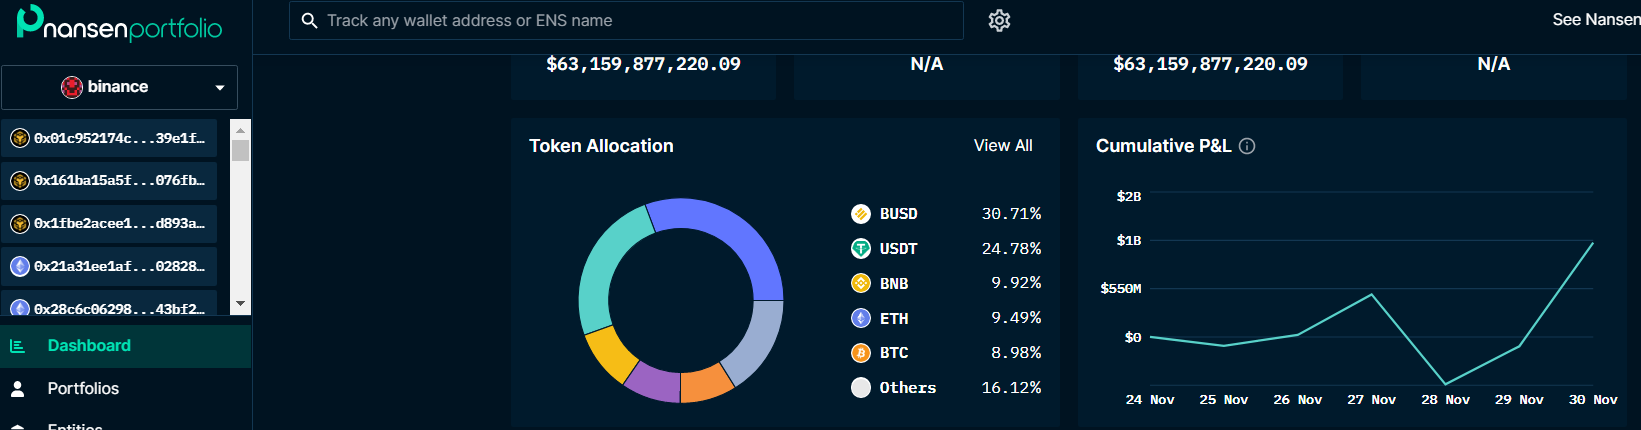Click the search magnifier icon
Screen dimensions: 1641x430
click(310, 21)
